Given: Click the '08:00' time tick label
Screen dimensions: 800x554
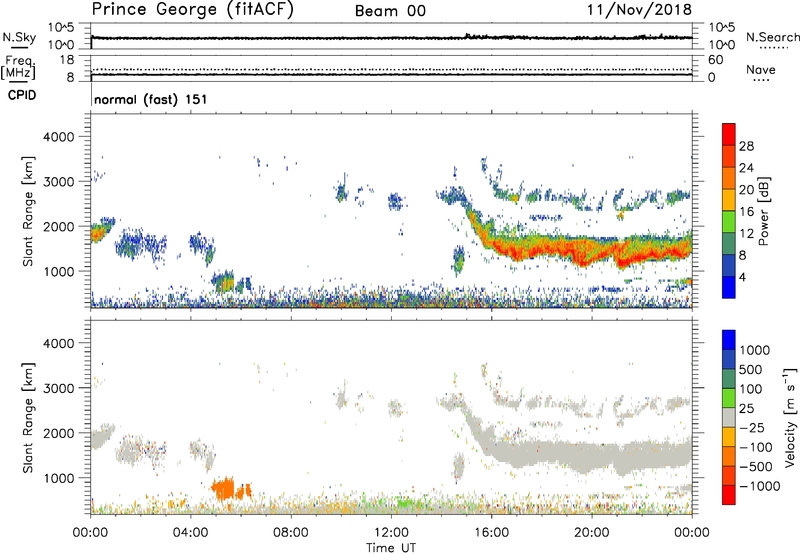Looking at the screenshot, I should [291, 533].
